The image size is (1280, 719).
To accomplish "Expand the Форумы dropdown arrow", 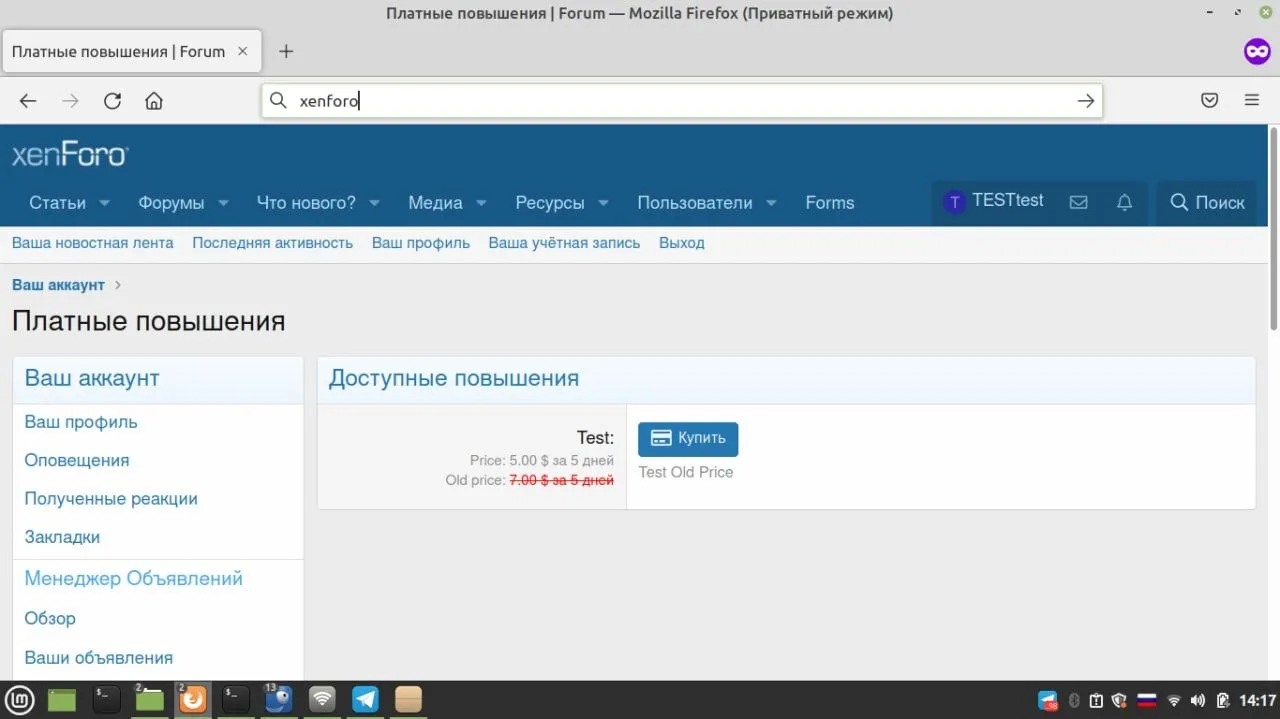I will (223, 203).
